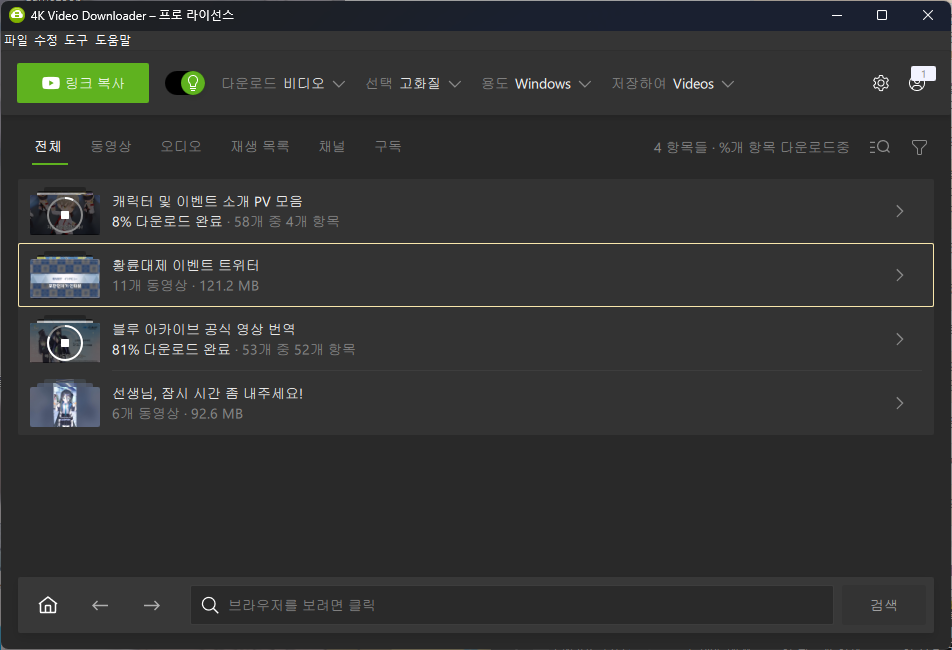
Task: Select the 블루 아카이브 공식 영상 번역 title
Action: (x=204, y=330)
